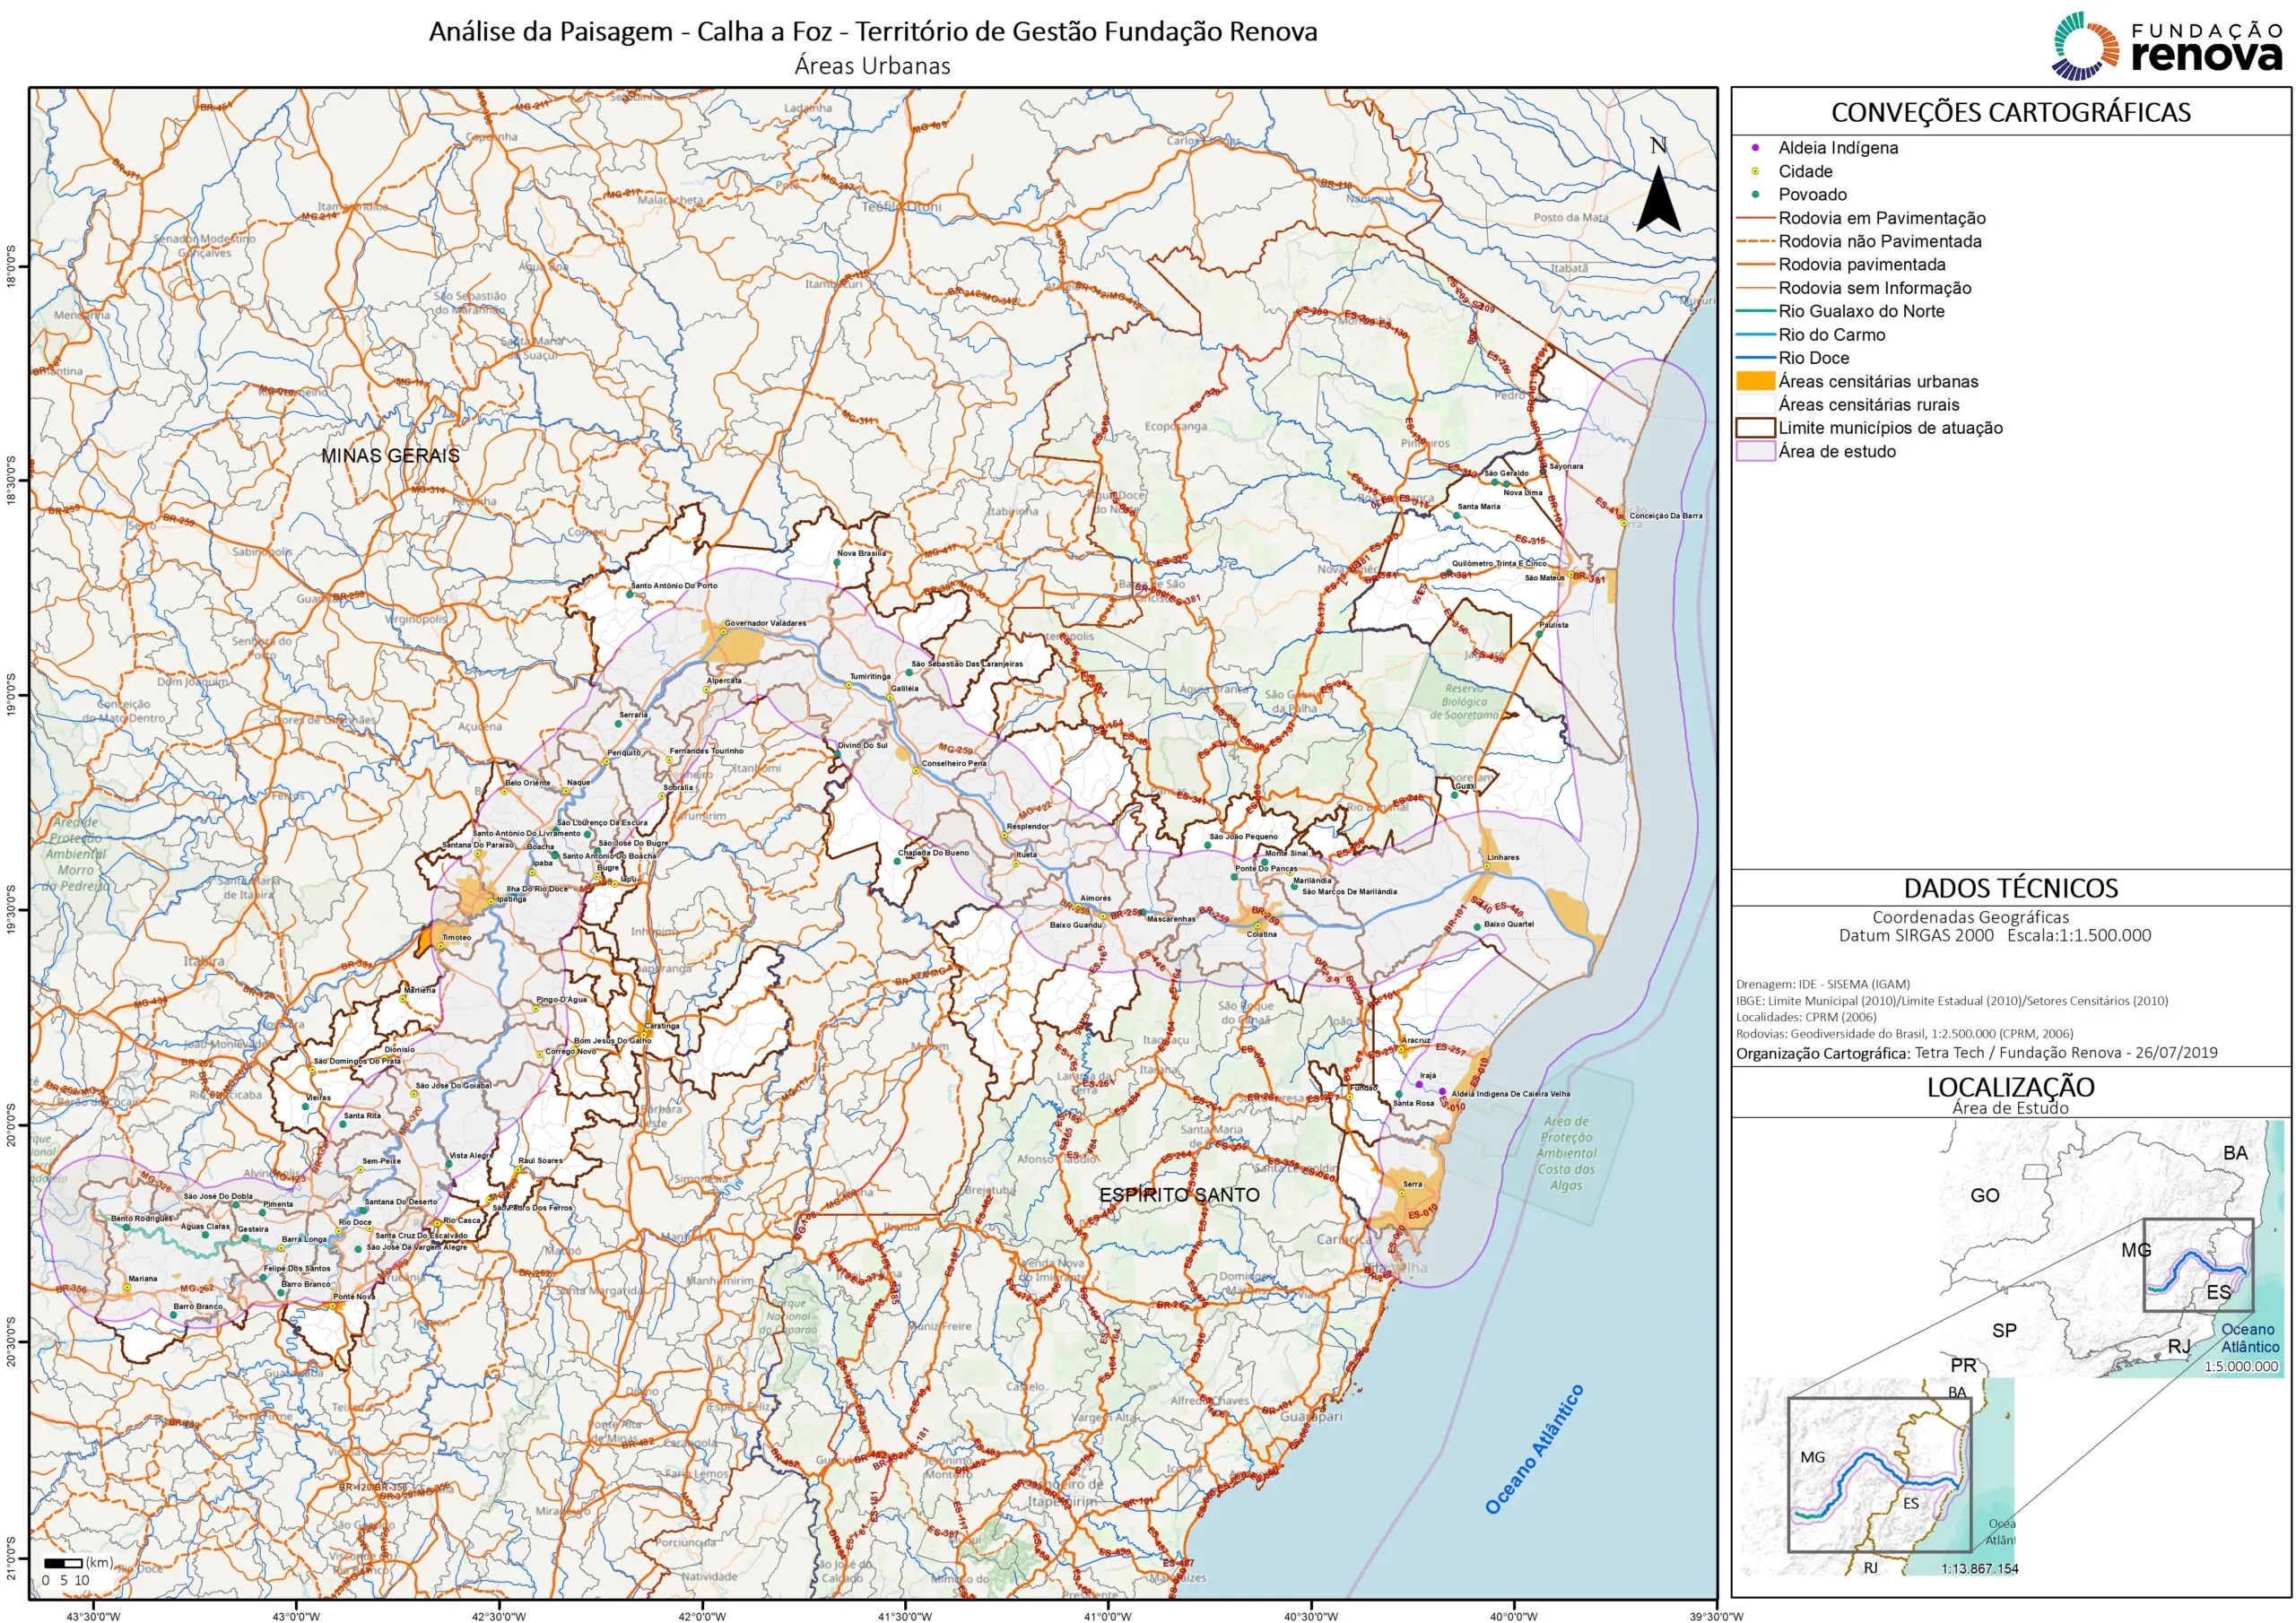The height and width of the screenshot is (1623, 2296).
Task: Click the Rio Doce blue line symbol
Action: click(x=1756, y=358)
